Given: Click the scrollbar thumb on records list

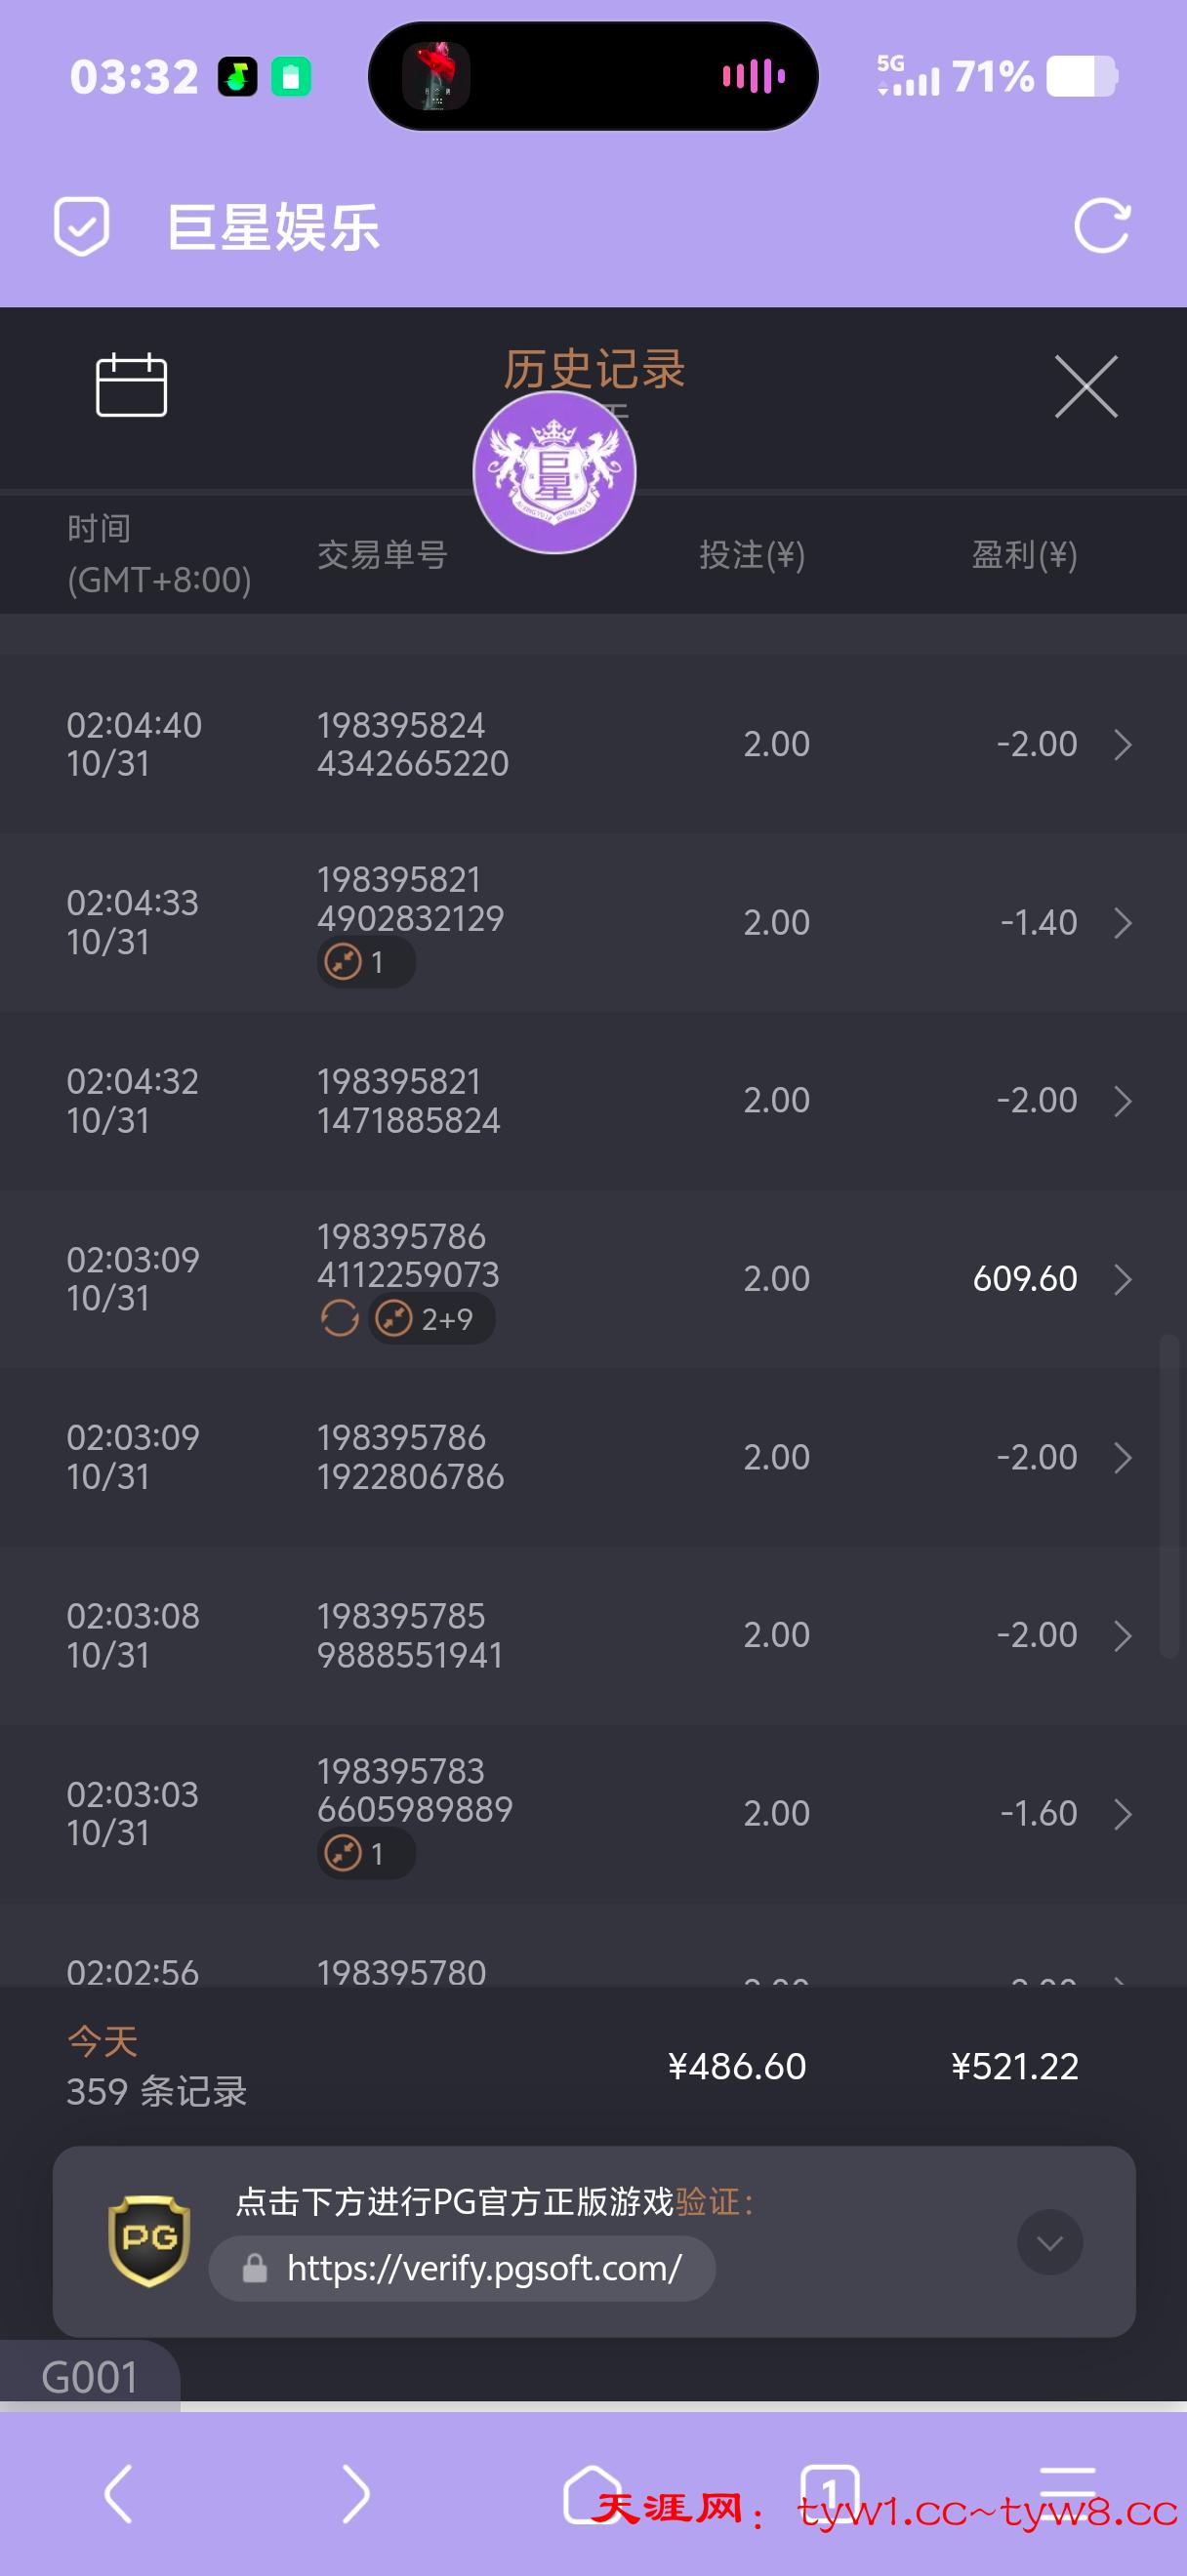Looking at the screenshot, I should coord(1167,1495).
